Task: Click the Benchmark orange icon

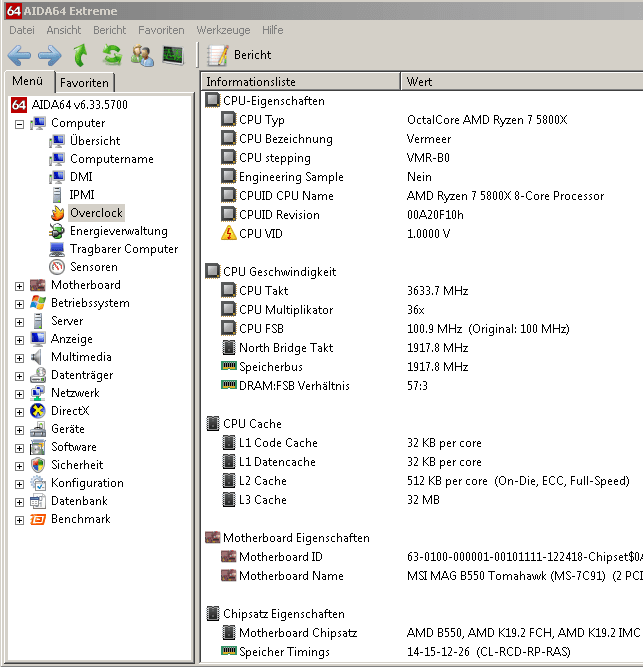Action: click(x=38, y=519)
